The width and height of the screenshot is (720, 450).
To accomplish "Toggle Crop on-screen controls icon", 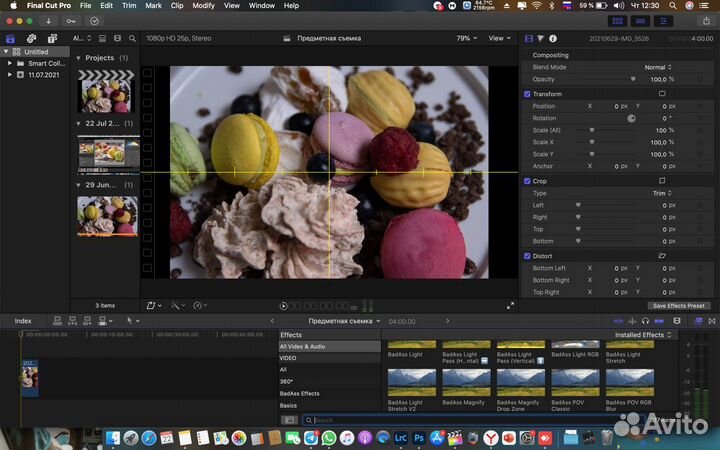I will click(x=662, y=181).
